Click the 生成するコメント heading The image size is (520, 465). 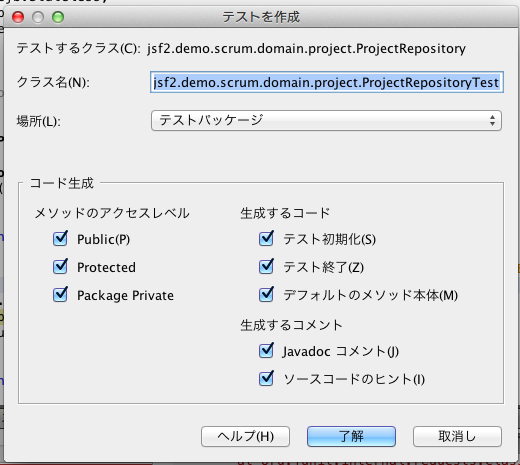point(291,325)
